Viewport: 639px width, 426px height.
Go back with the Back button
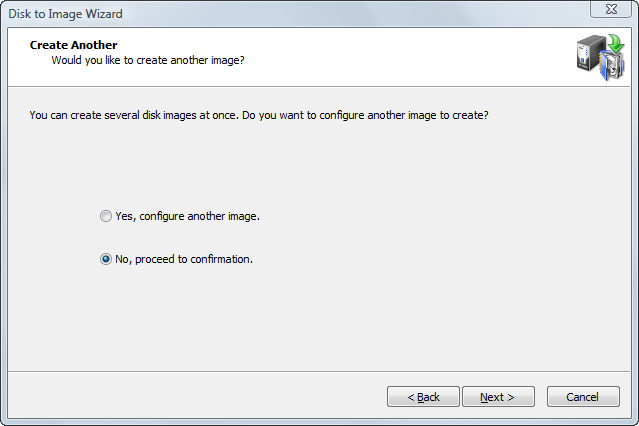(x=423, y=397)
